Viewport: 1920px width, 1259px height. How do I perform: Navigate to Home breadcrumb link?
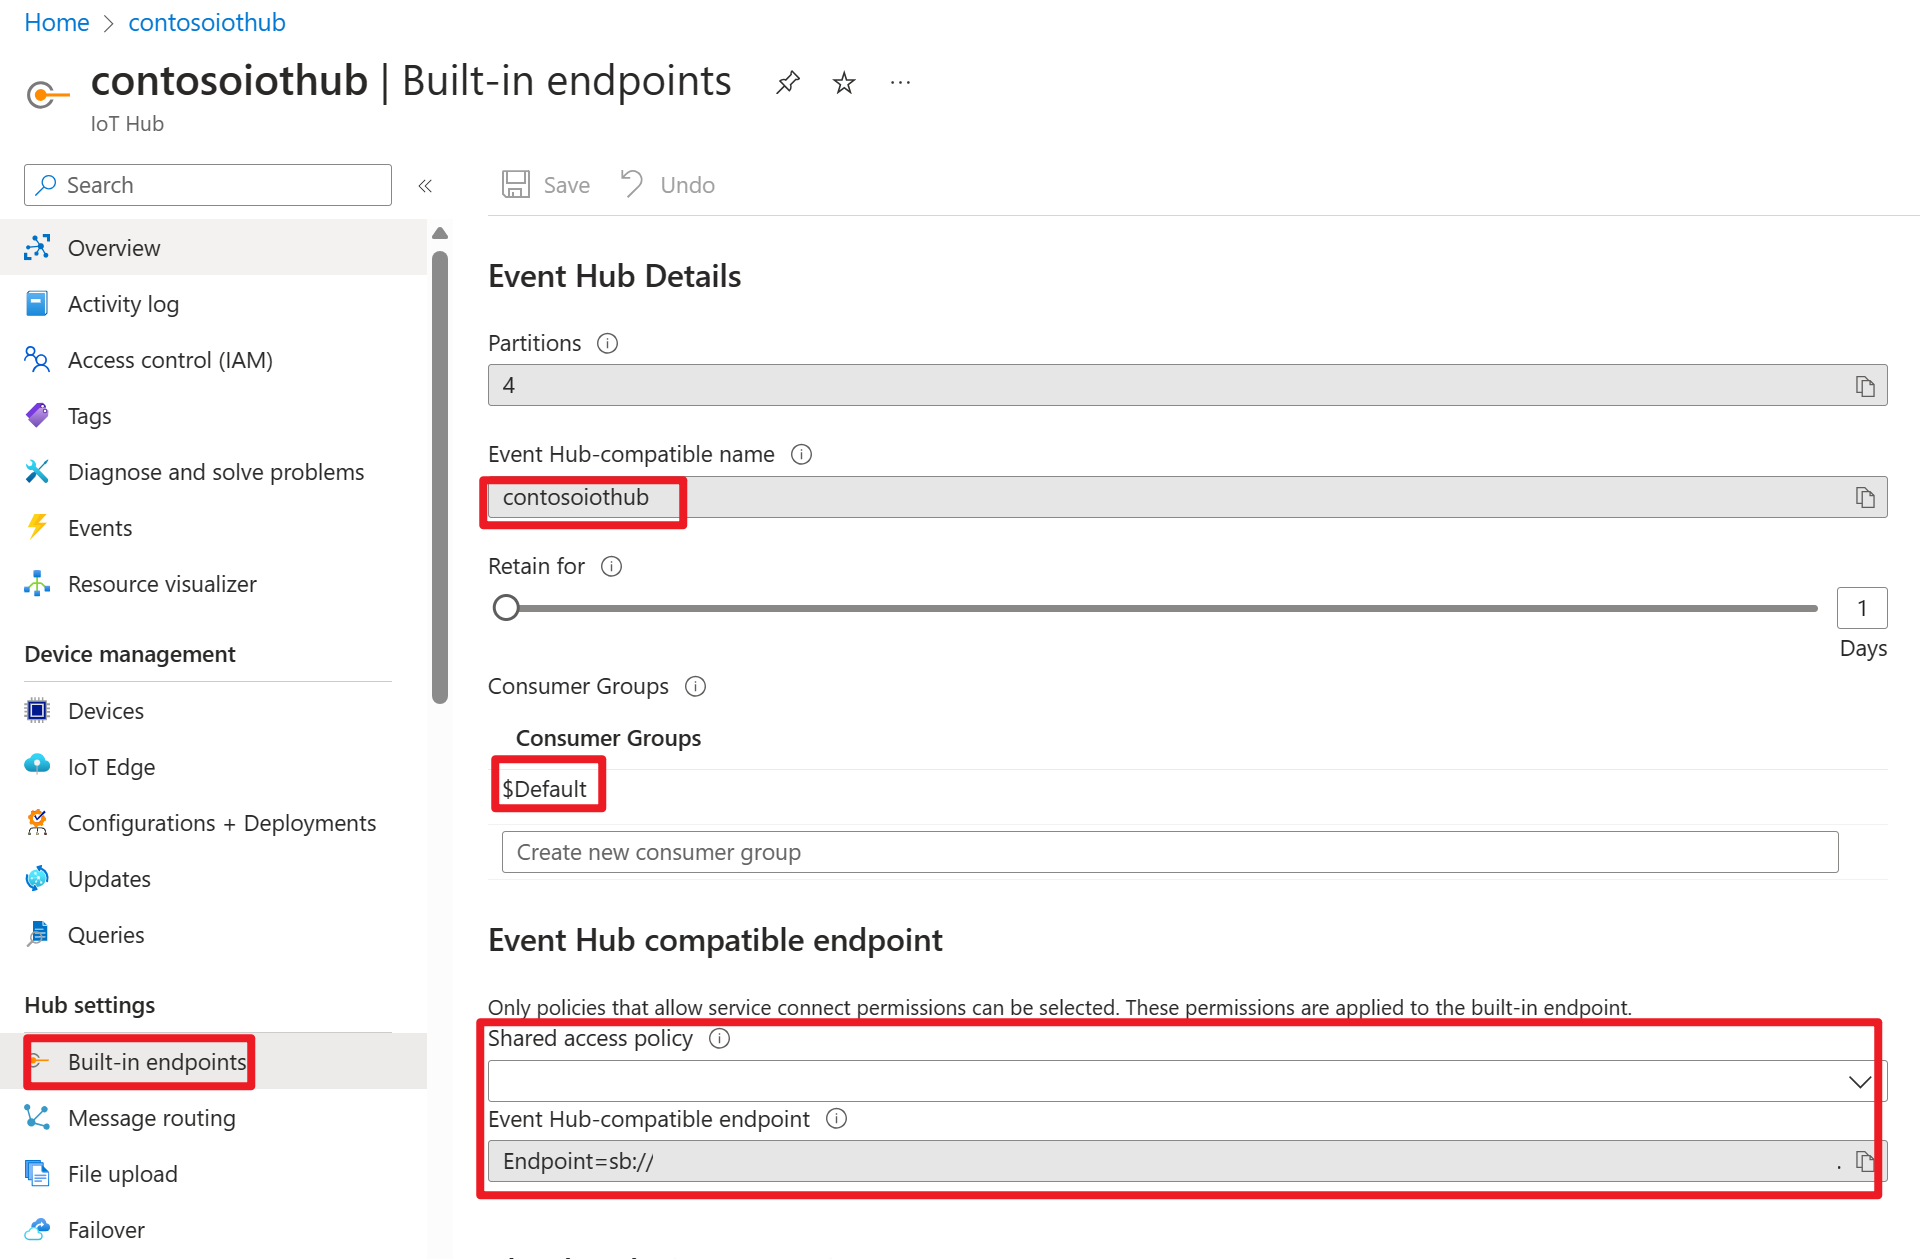pos(56,22)
